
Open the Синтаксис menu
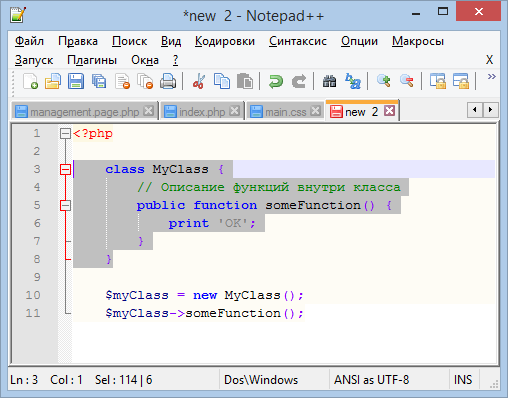[298, 41]
